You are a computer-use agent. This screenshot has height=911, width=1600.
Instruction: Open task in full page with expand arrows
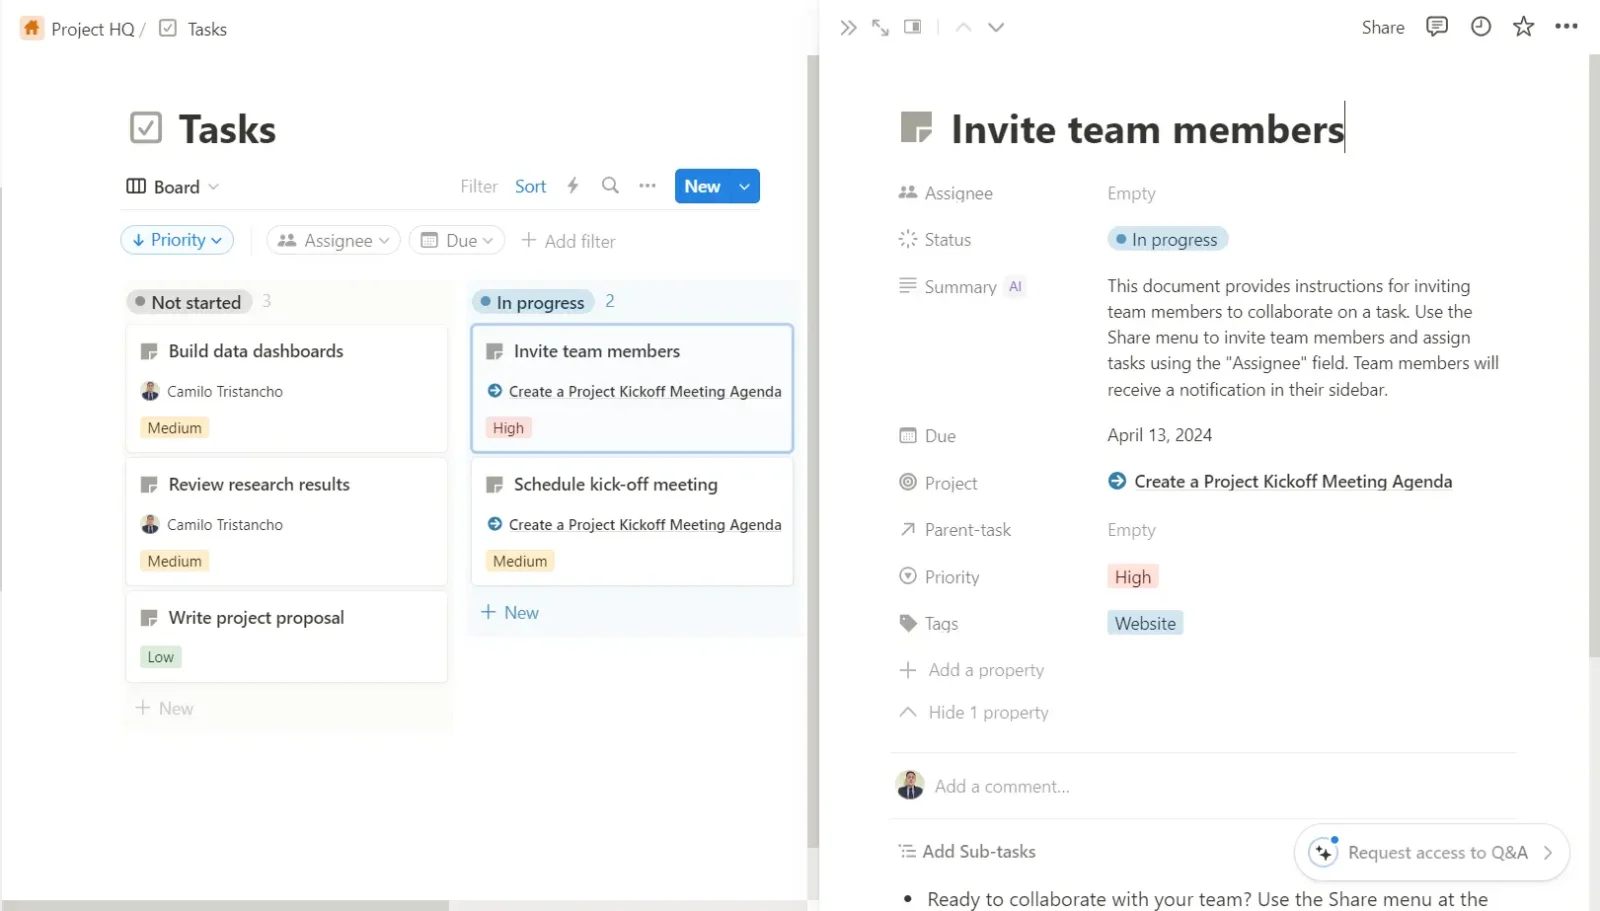880,27
